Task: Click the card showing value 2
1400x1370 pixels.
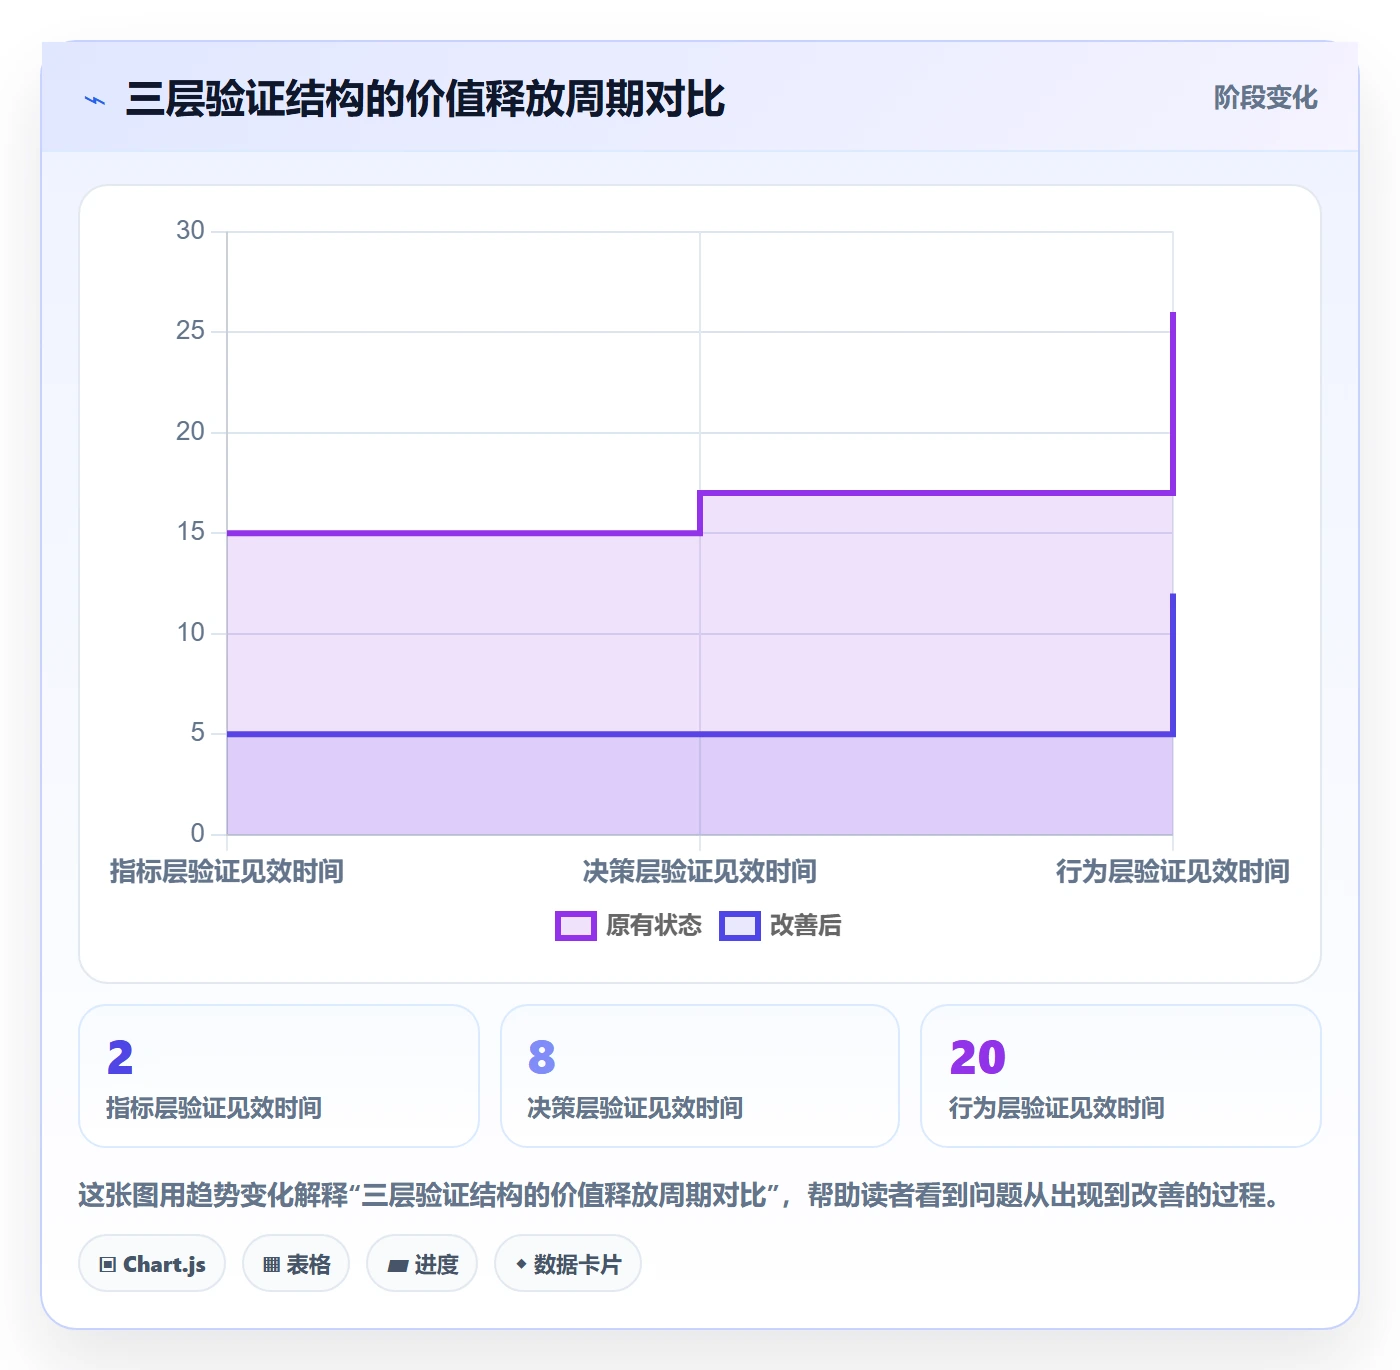Action: pyautogui.click(x=279, y=1076)
